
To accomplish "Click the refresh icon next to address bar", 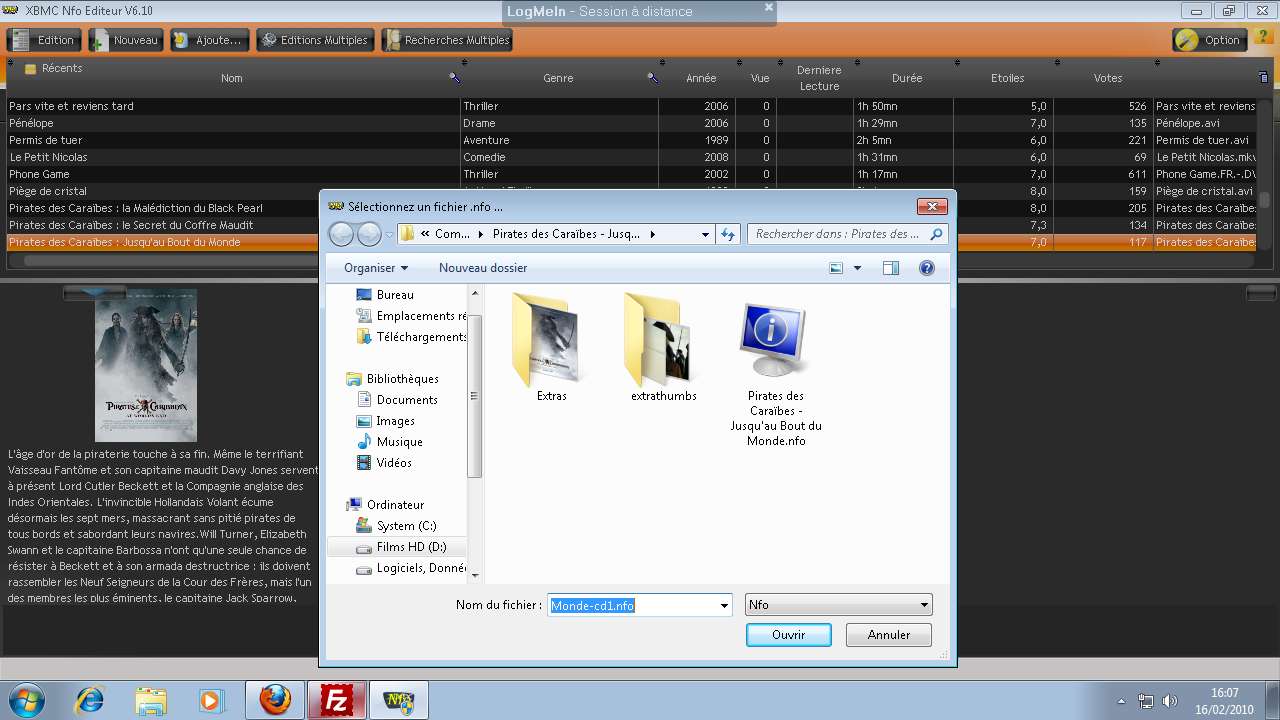I will click(x=728, y=234).
